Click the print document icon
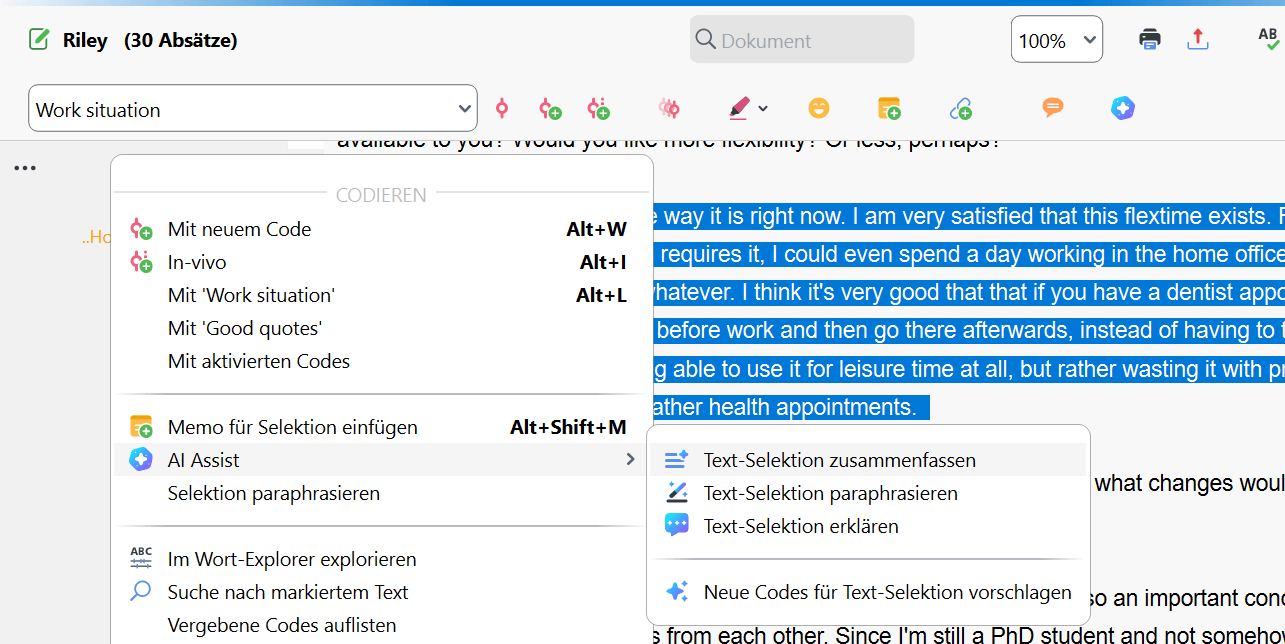1285x644 pixels. pyautogui.click(x=1150, y=39)
